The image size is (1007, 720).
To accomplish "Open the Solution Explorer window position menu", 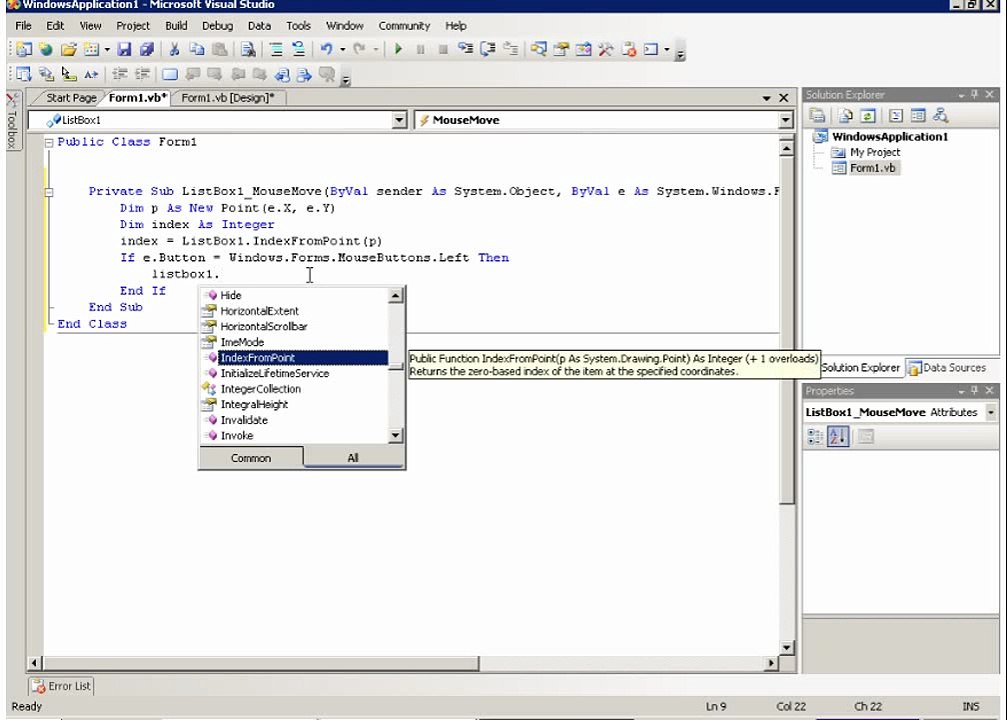I will [x=961, y=95].
